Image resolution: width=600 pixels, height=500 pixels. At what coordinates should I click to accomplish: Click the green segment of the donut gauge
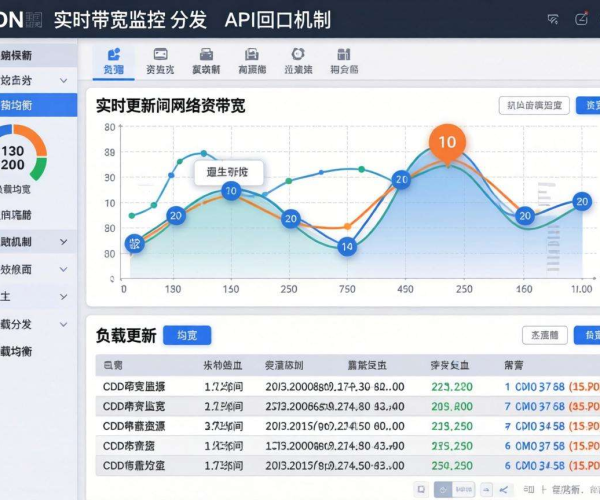(39, 169)
